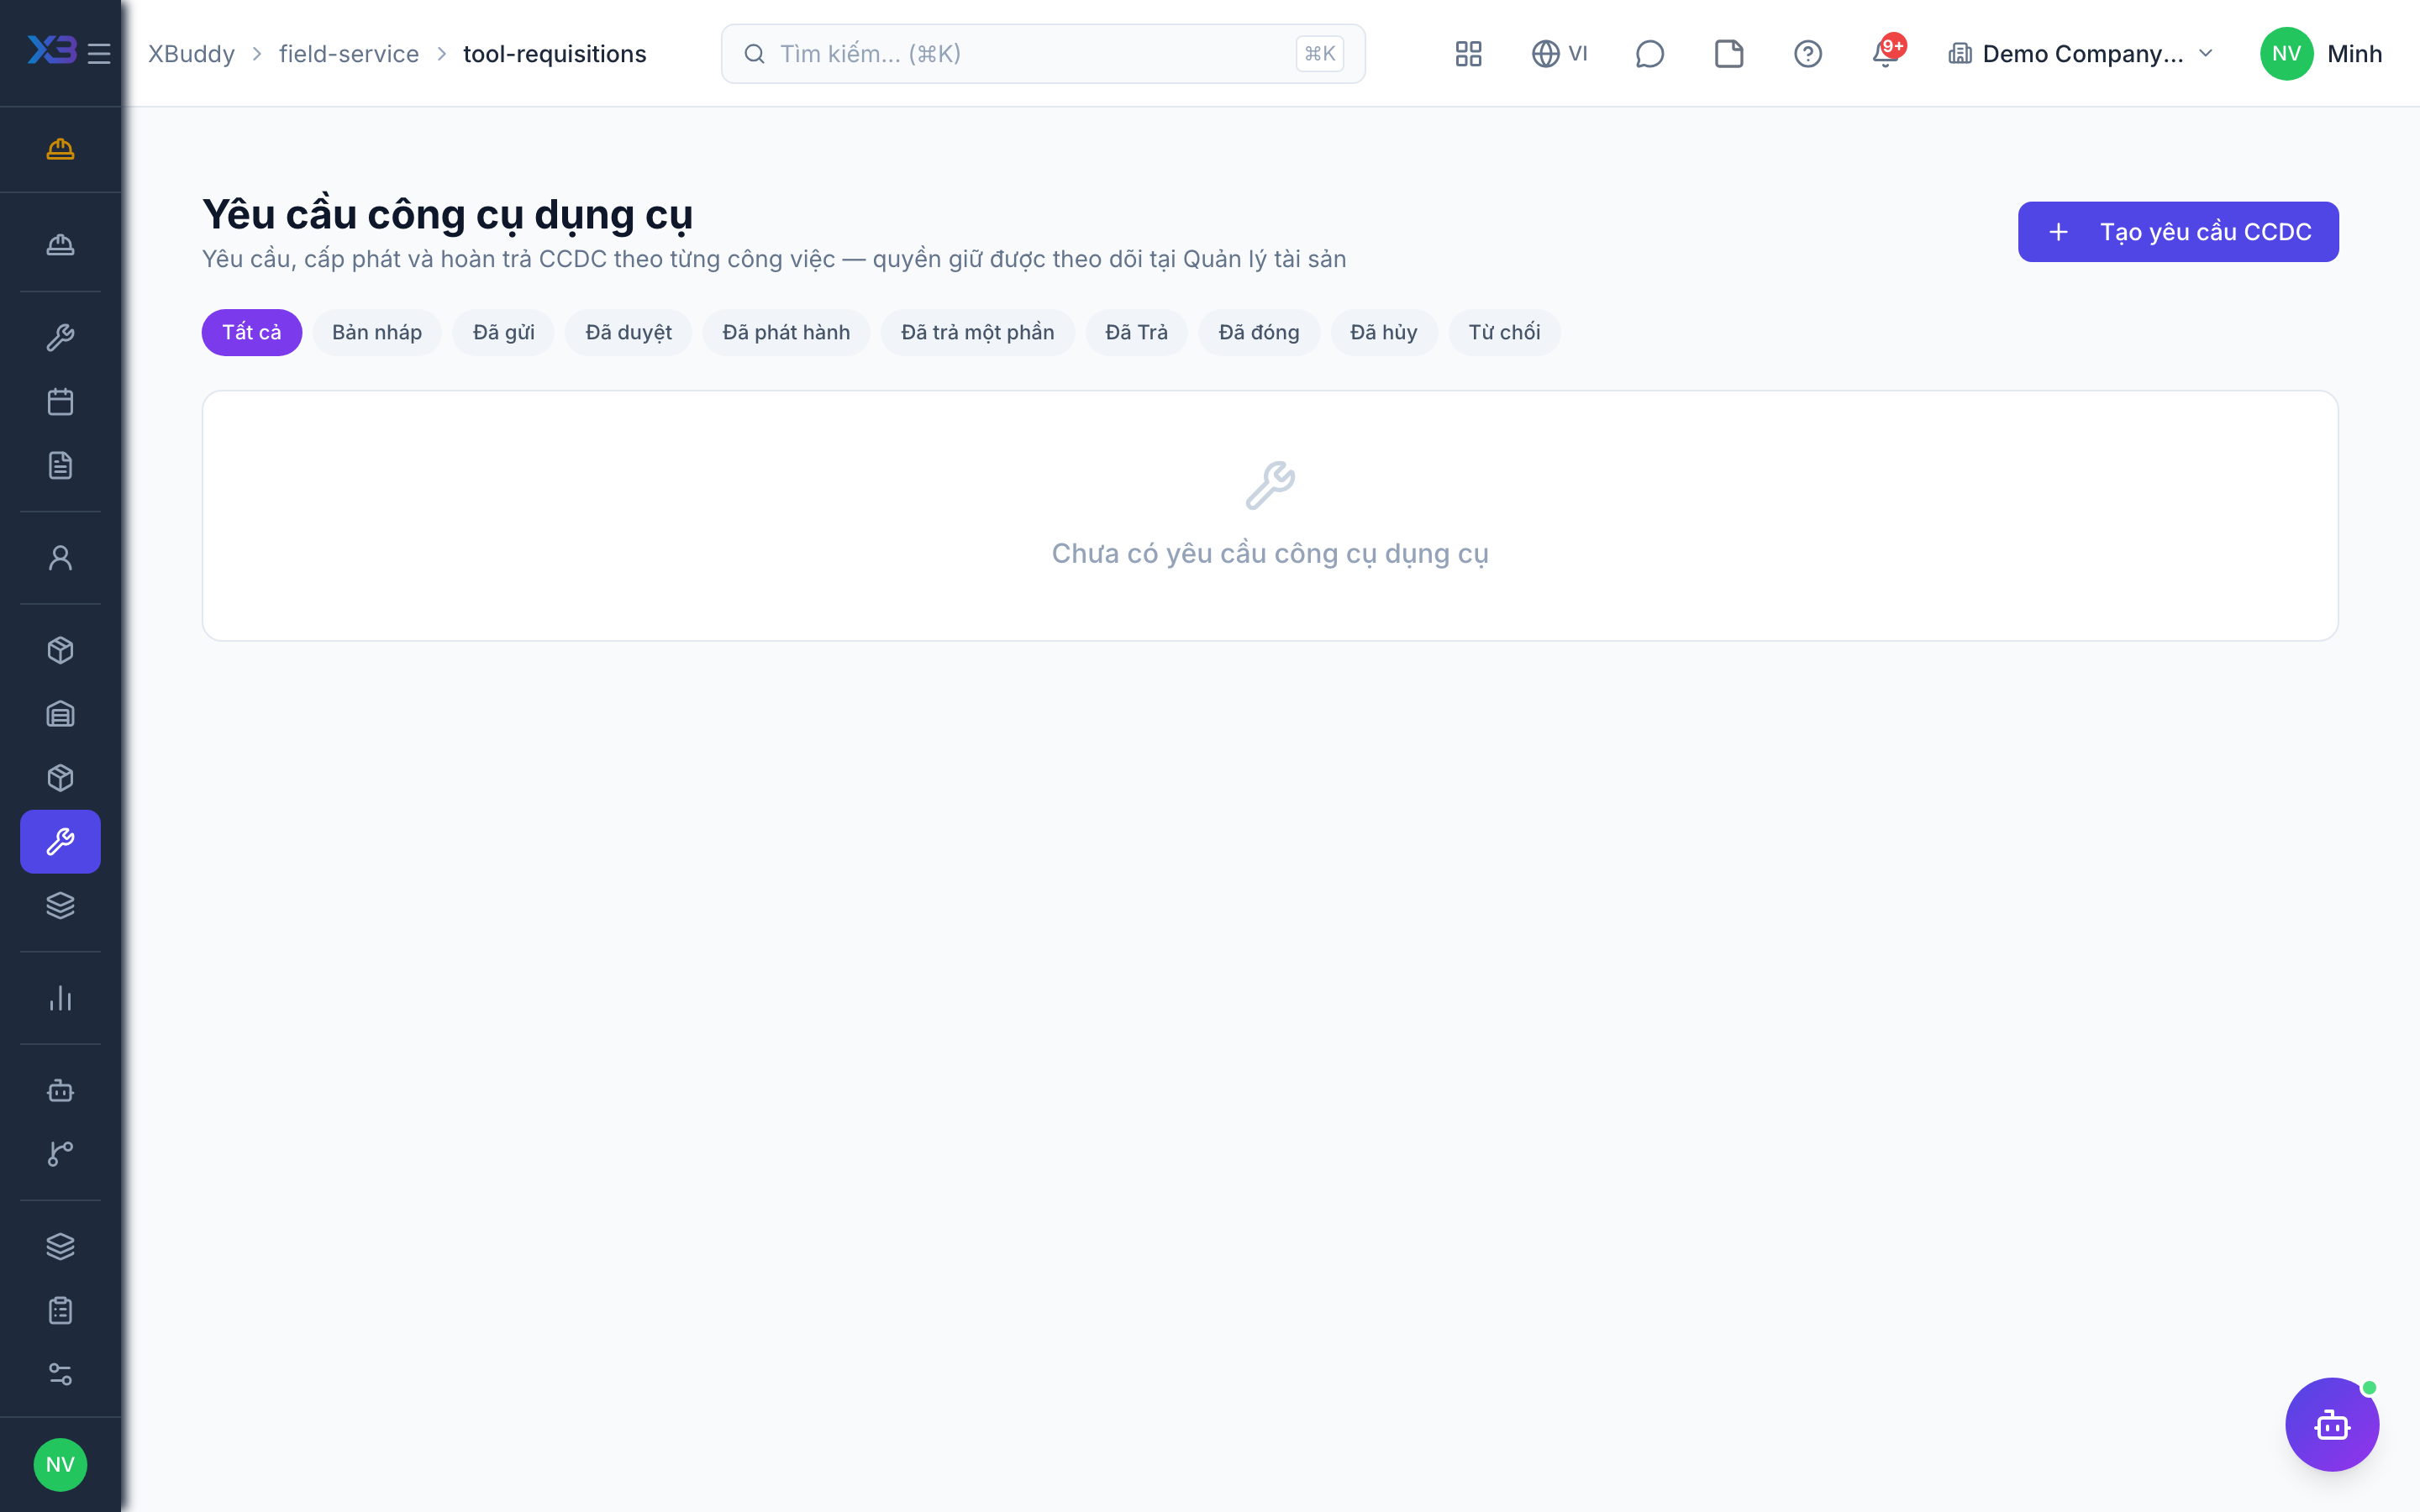Click the ⌘K shortcut badge in search
The width and height of the screenshot is (2420, 1512).
click(1319, 53)
